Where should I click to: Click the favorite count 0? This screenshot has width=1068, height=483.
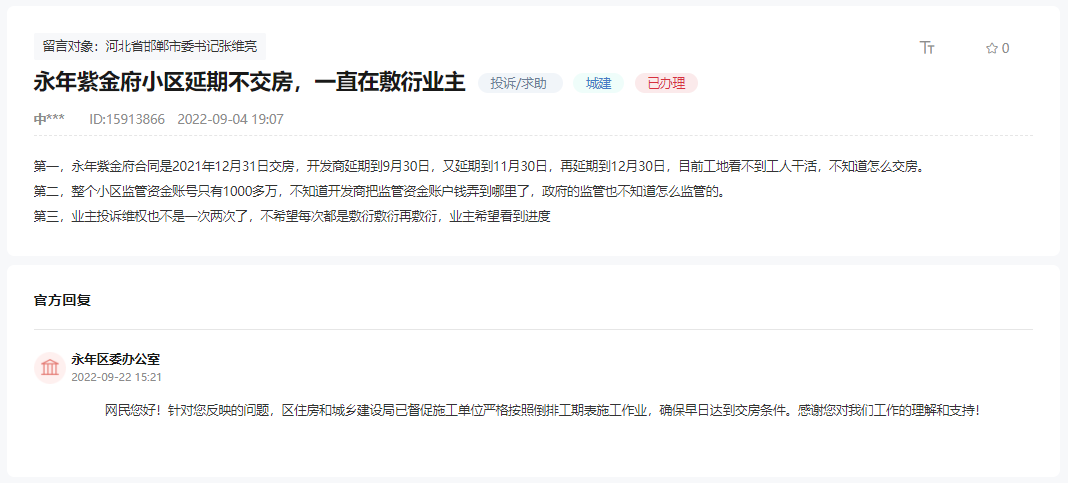pyautogui.click(x=1005, y=48)
